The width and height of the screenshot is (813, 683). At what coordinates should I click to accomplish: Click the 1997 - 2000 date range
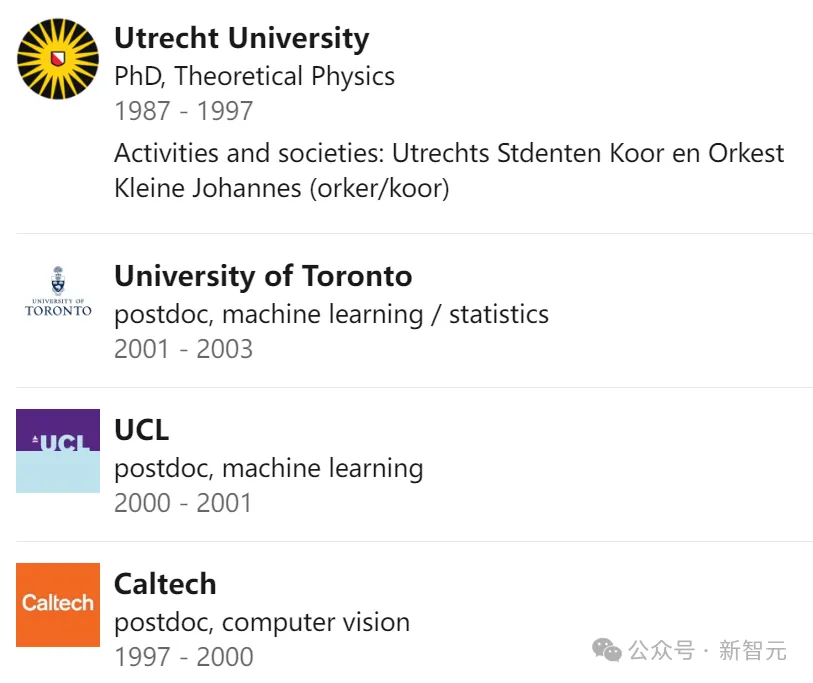coord(184,657)
